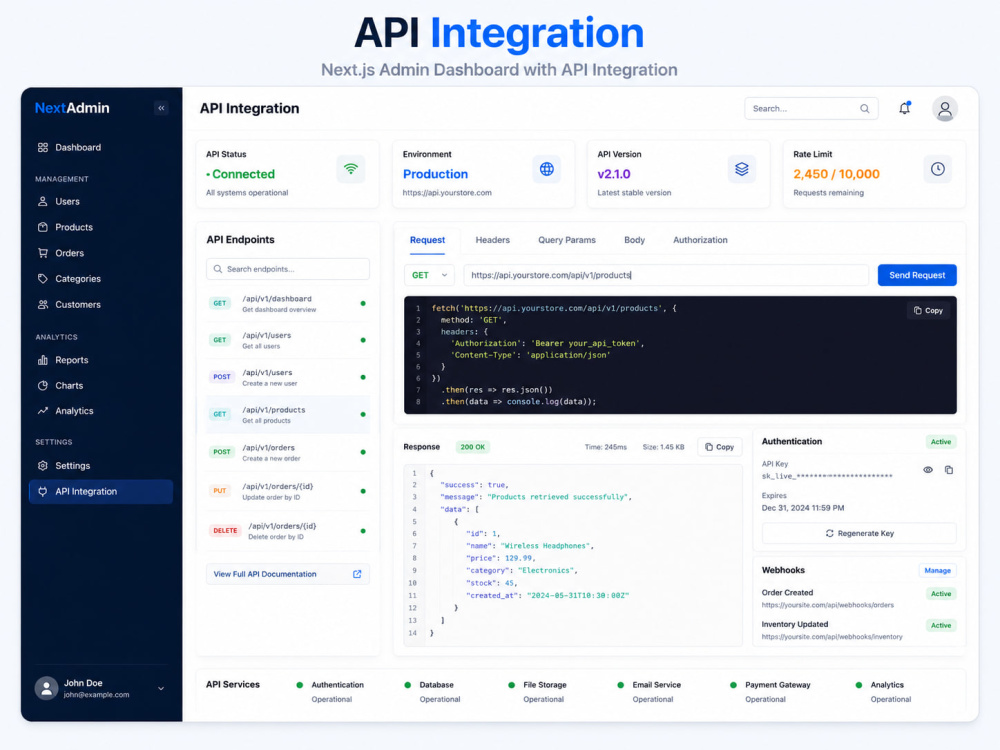Click the File Storage service status
The width and height of the screenshot is (1000, 750).
coord(537,692)
